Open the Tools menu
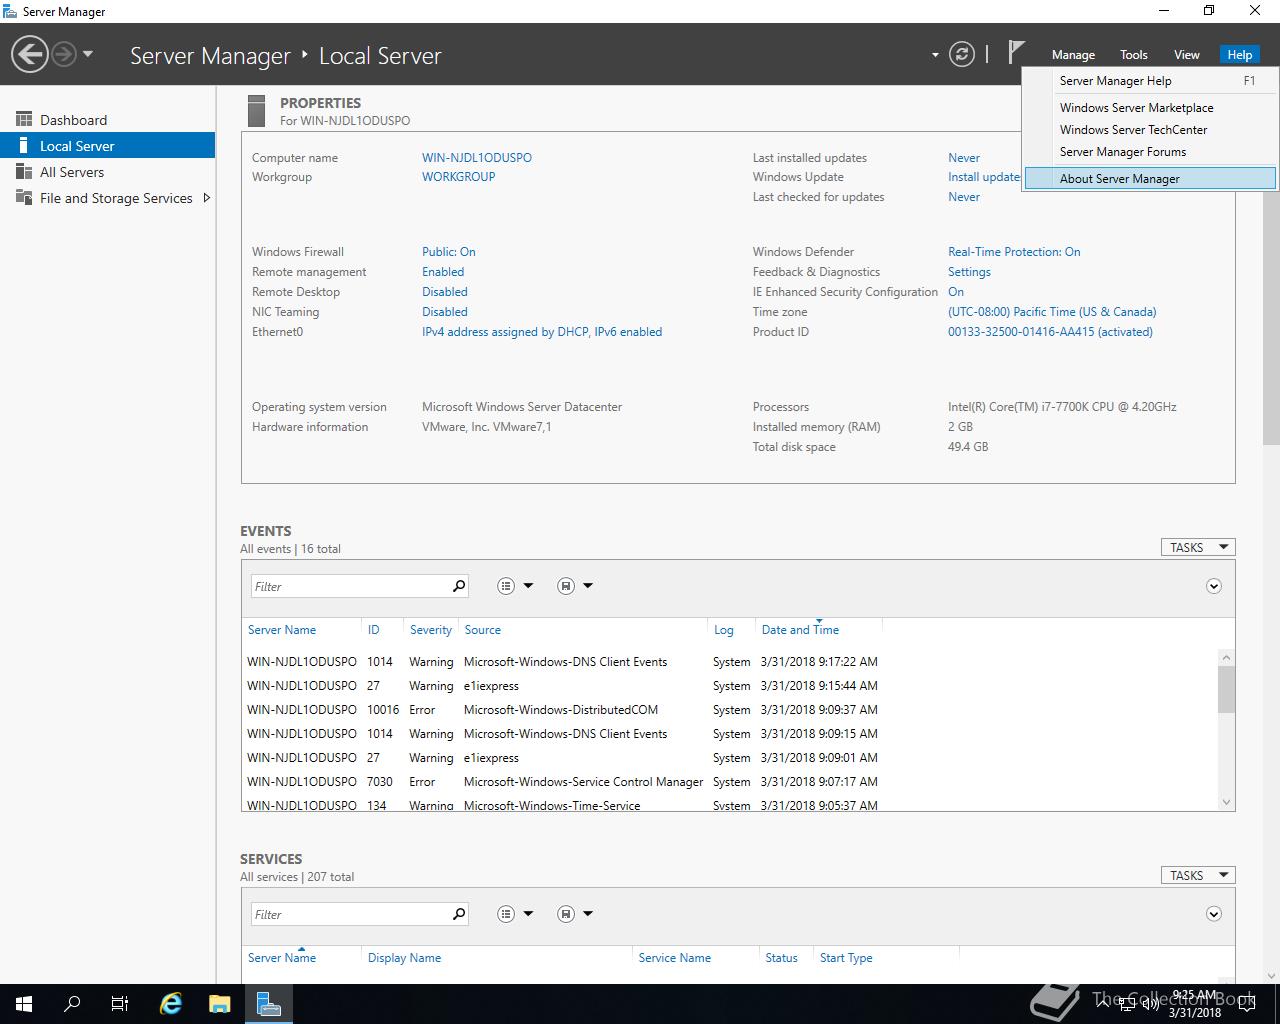This screenshot has width=1280, height=1024. point(1133,55)
